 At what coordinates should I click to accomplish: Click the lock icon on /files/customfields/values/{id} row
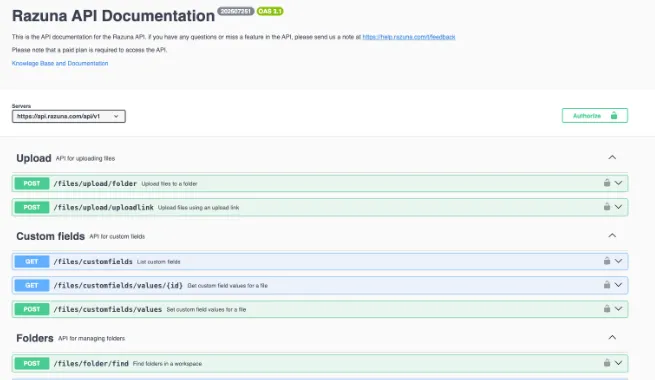click(607, 285)
